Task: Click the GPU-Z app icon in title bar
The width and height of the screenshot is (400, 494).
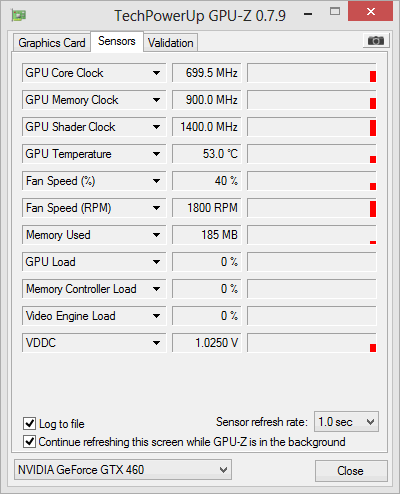Action: tap(19, 15)
